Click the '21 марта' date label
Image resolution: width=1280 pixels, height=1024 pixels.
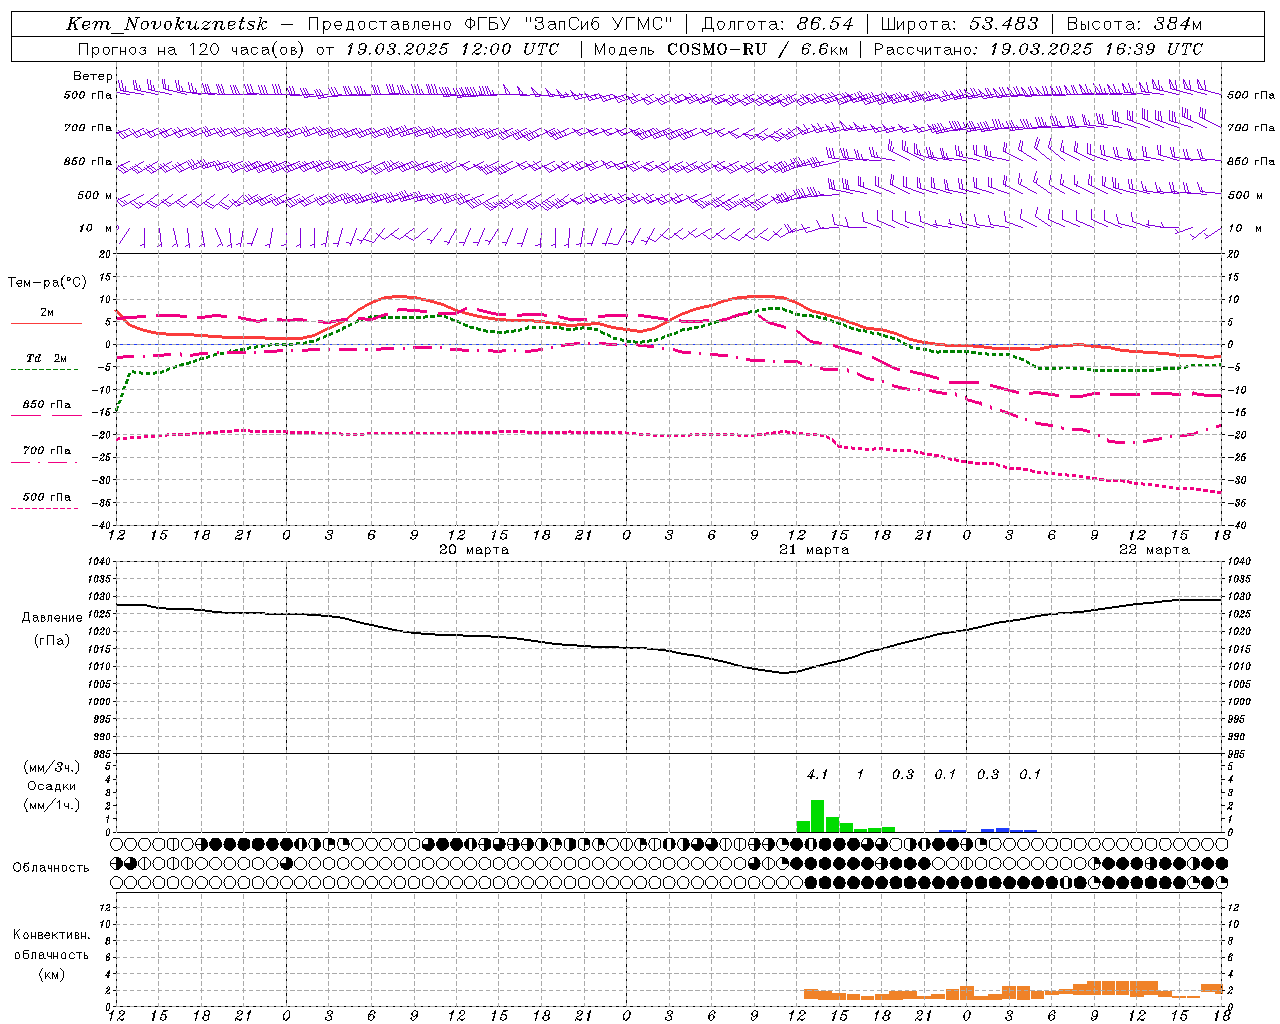coord(814,550)
